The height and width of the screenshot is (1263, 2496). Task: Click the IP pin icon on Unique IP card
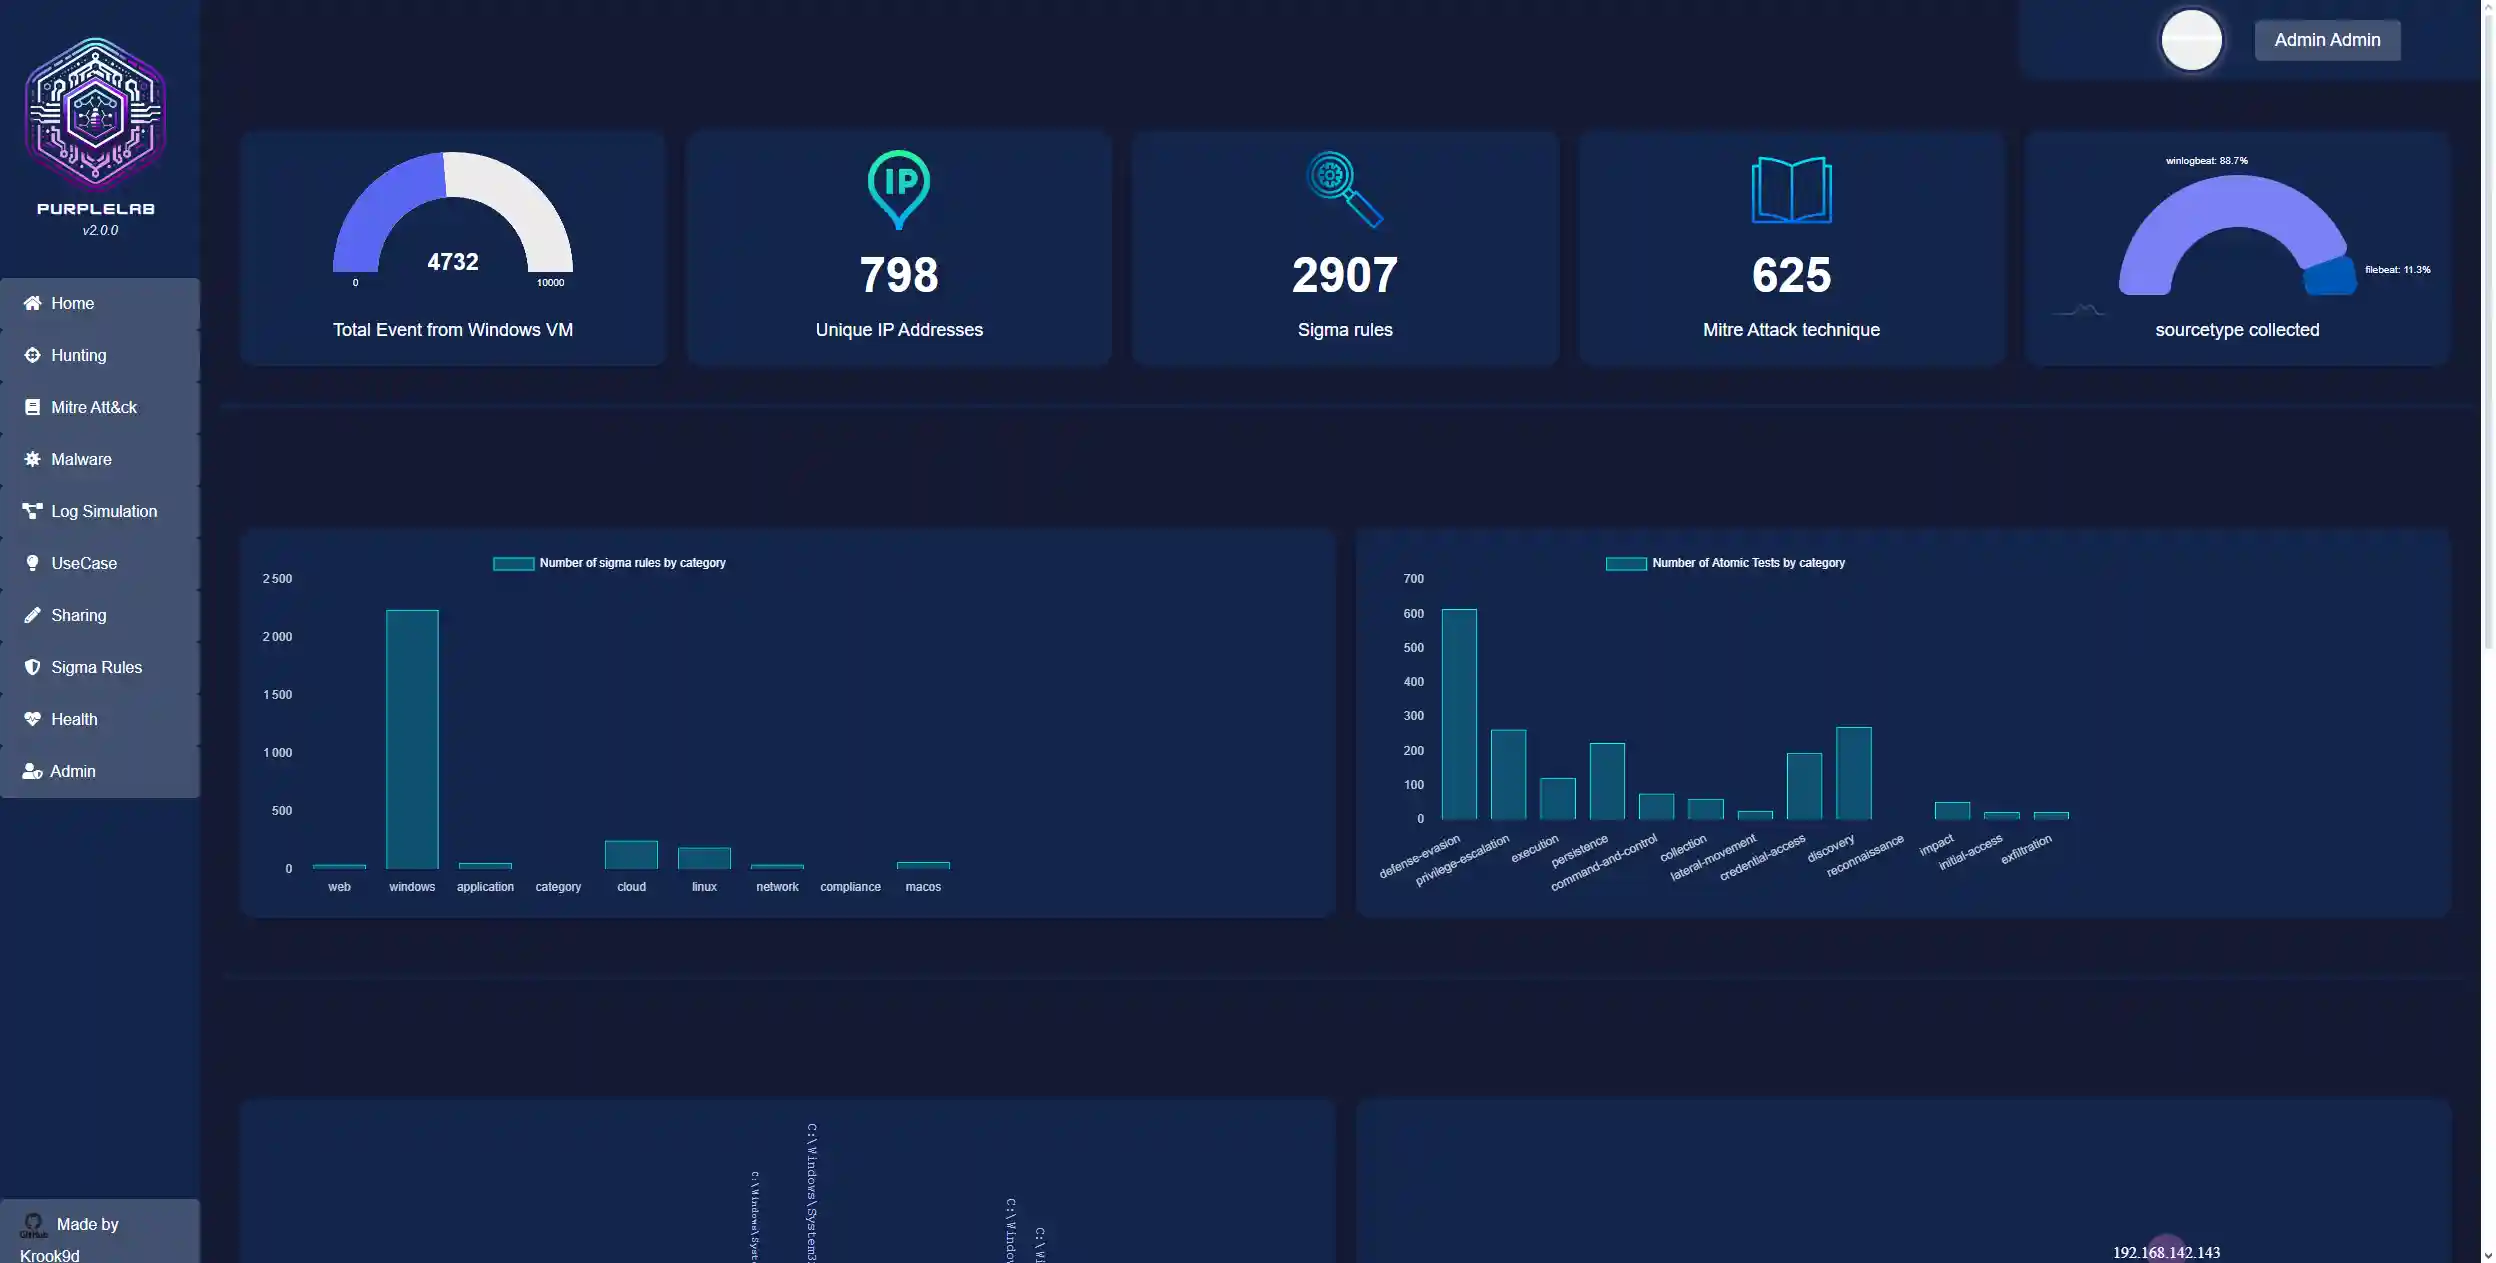coord(897,188)
